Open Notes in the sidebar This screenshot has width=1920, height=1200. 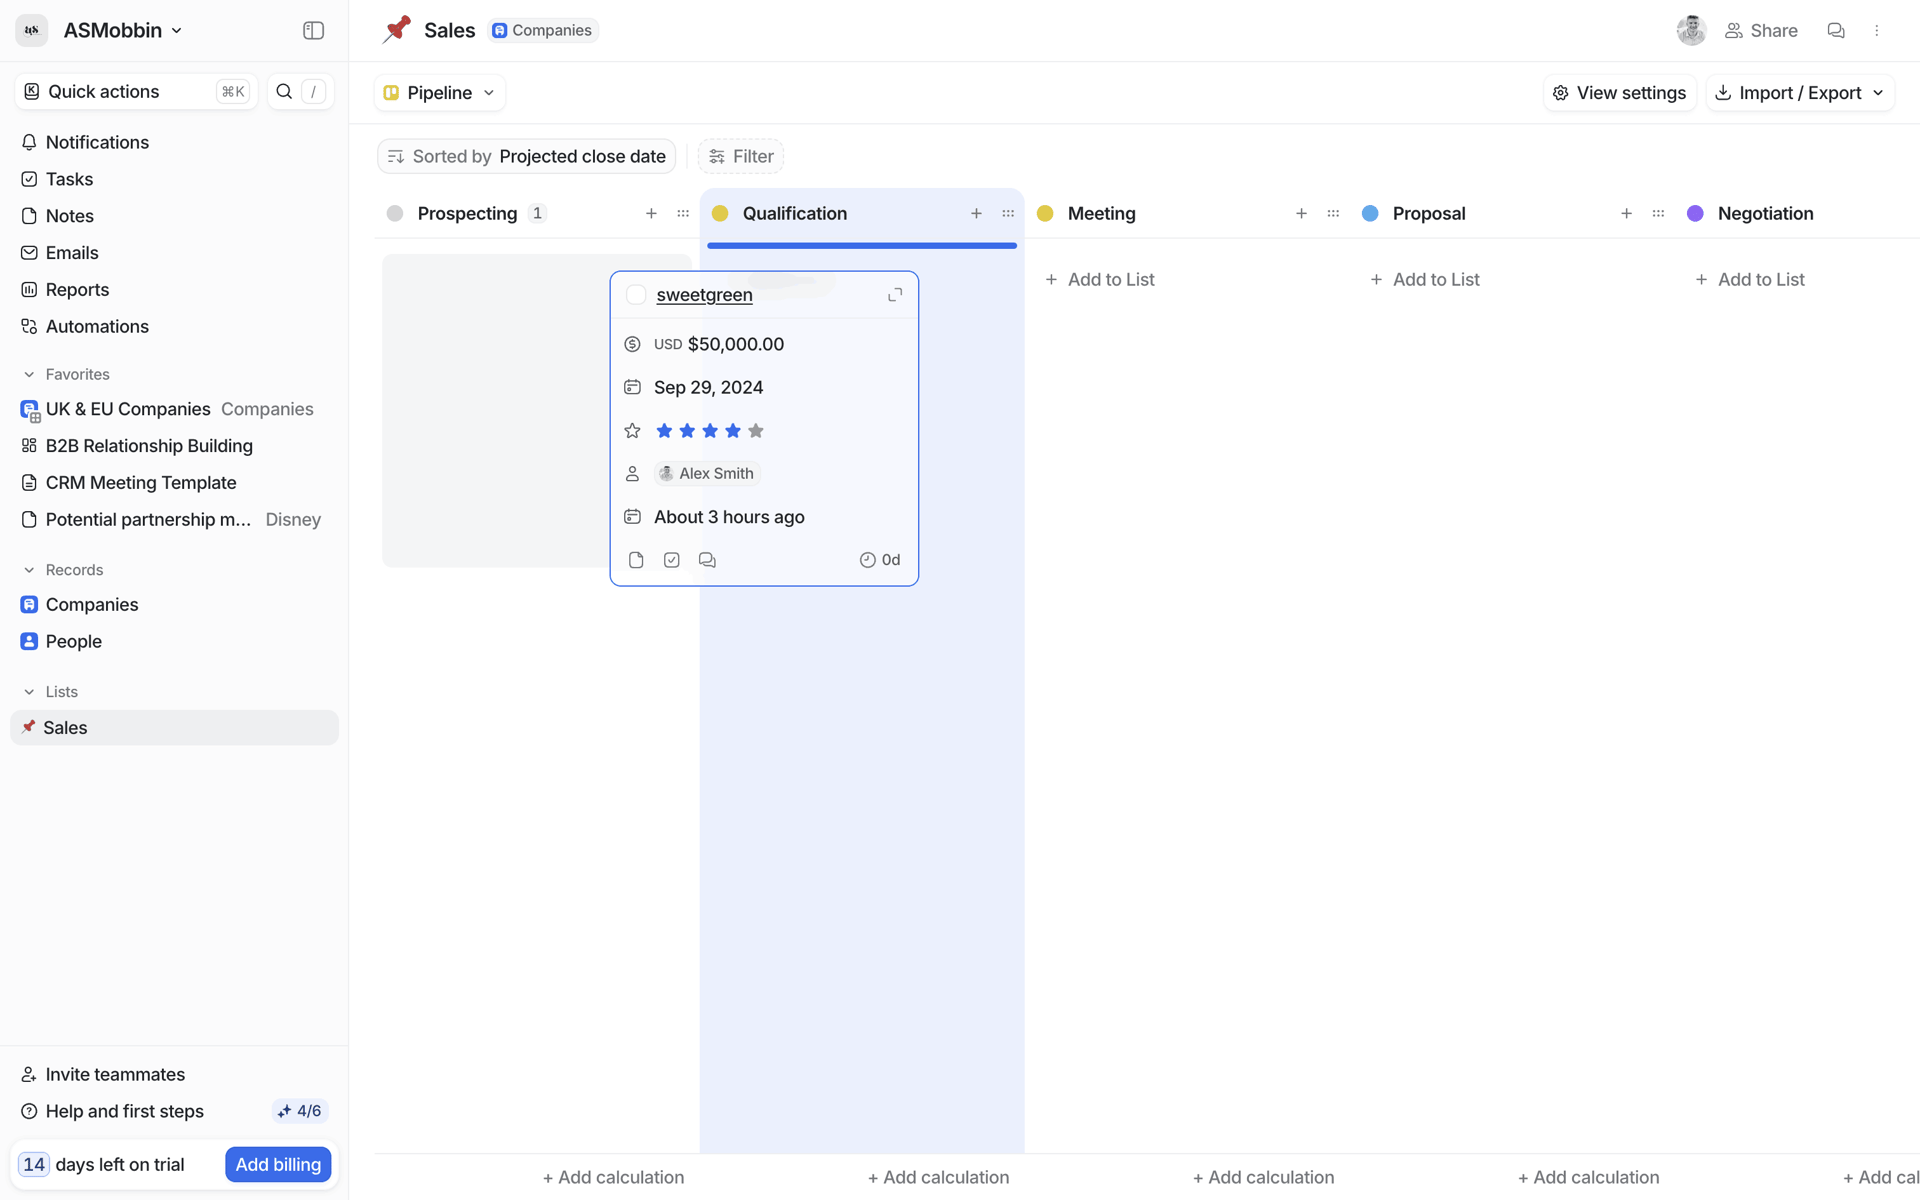tap(174, 216)
